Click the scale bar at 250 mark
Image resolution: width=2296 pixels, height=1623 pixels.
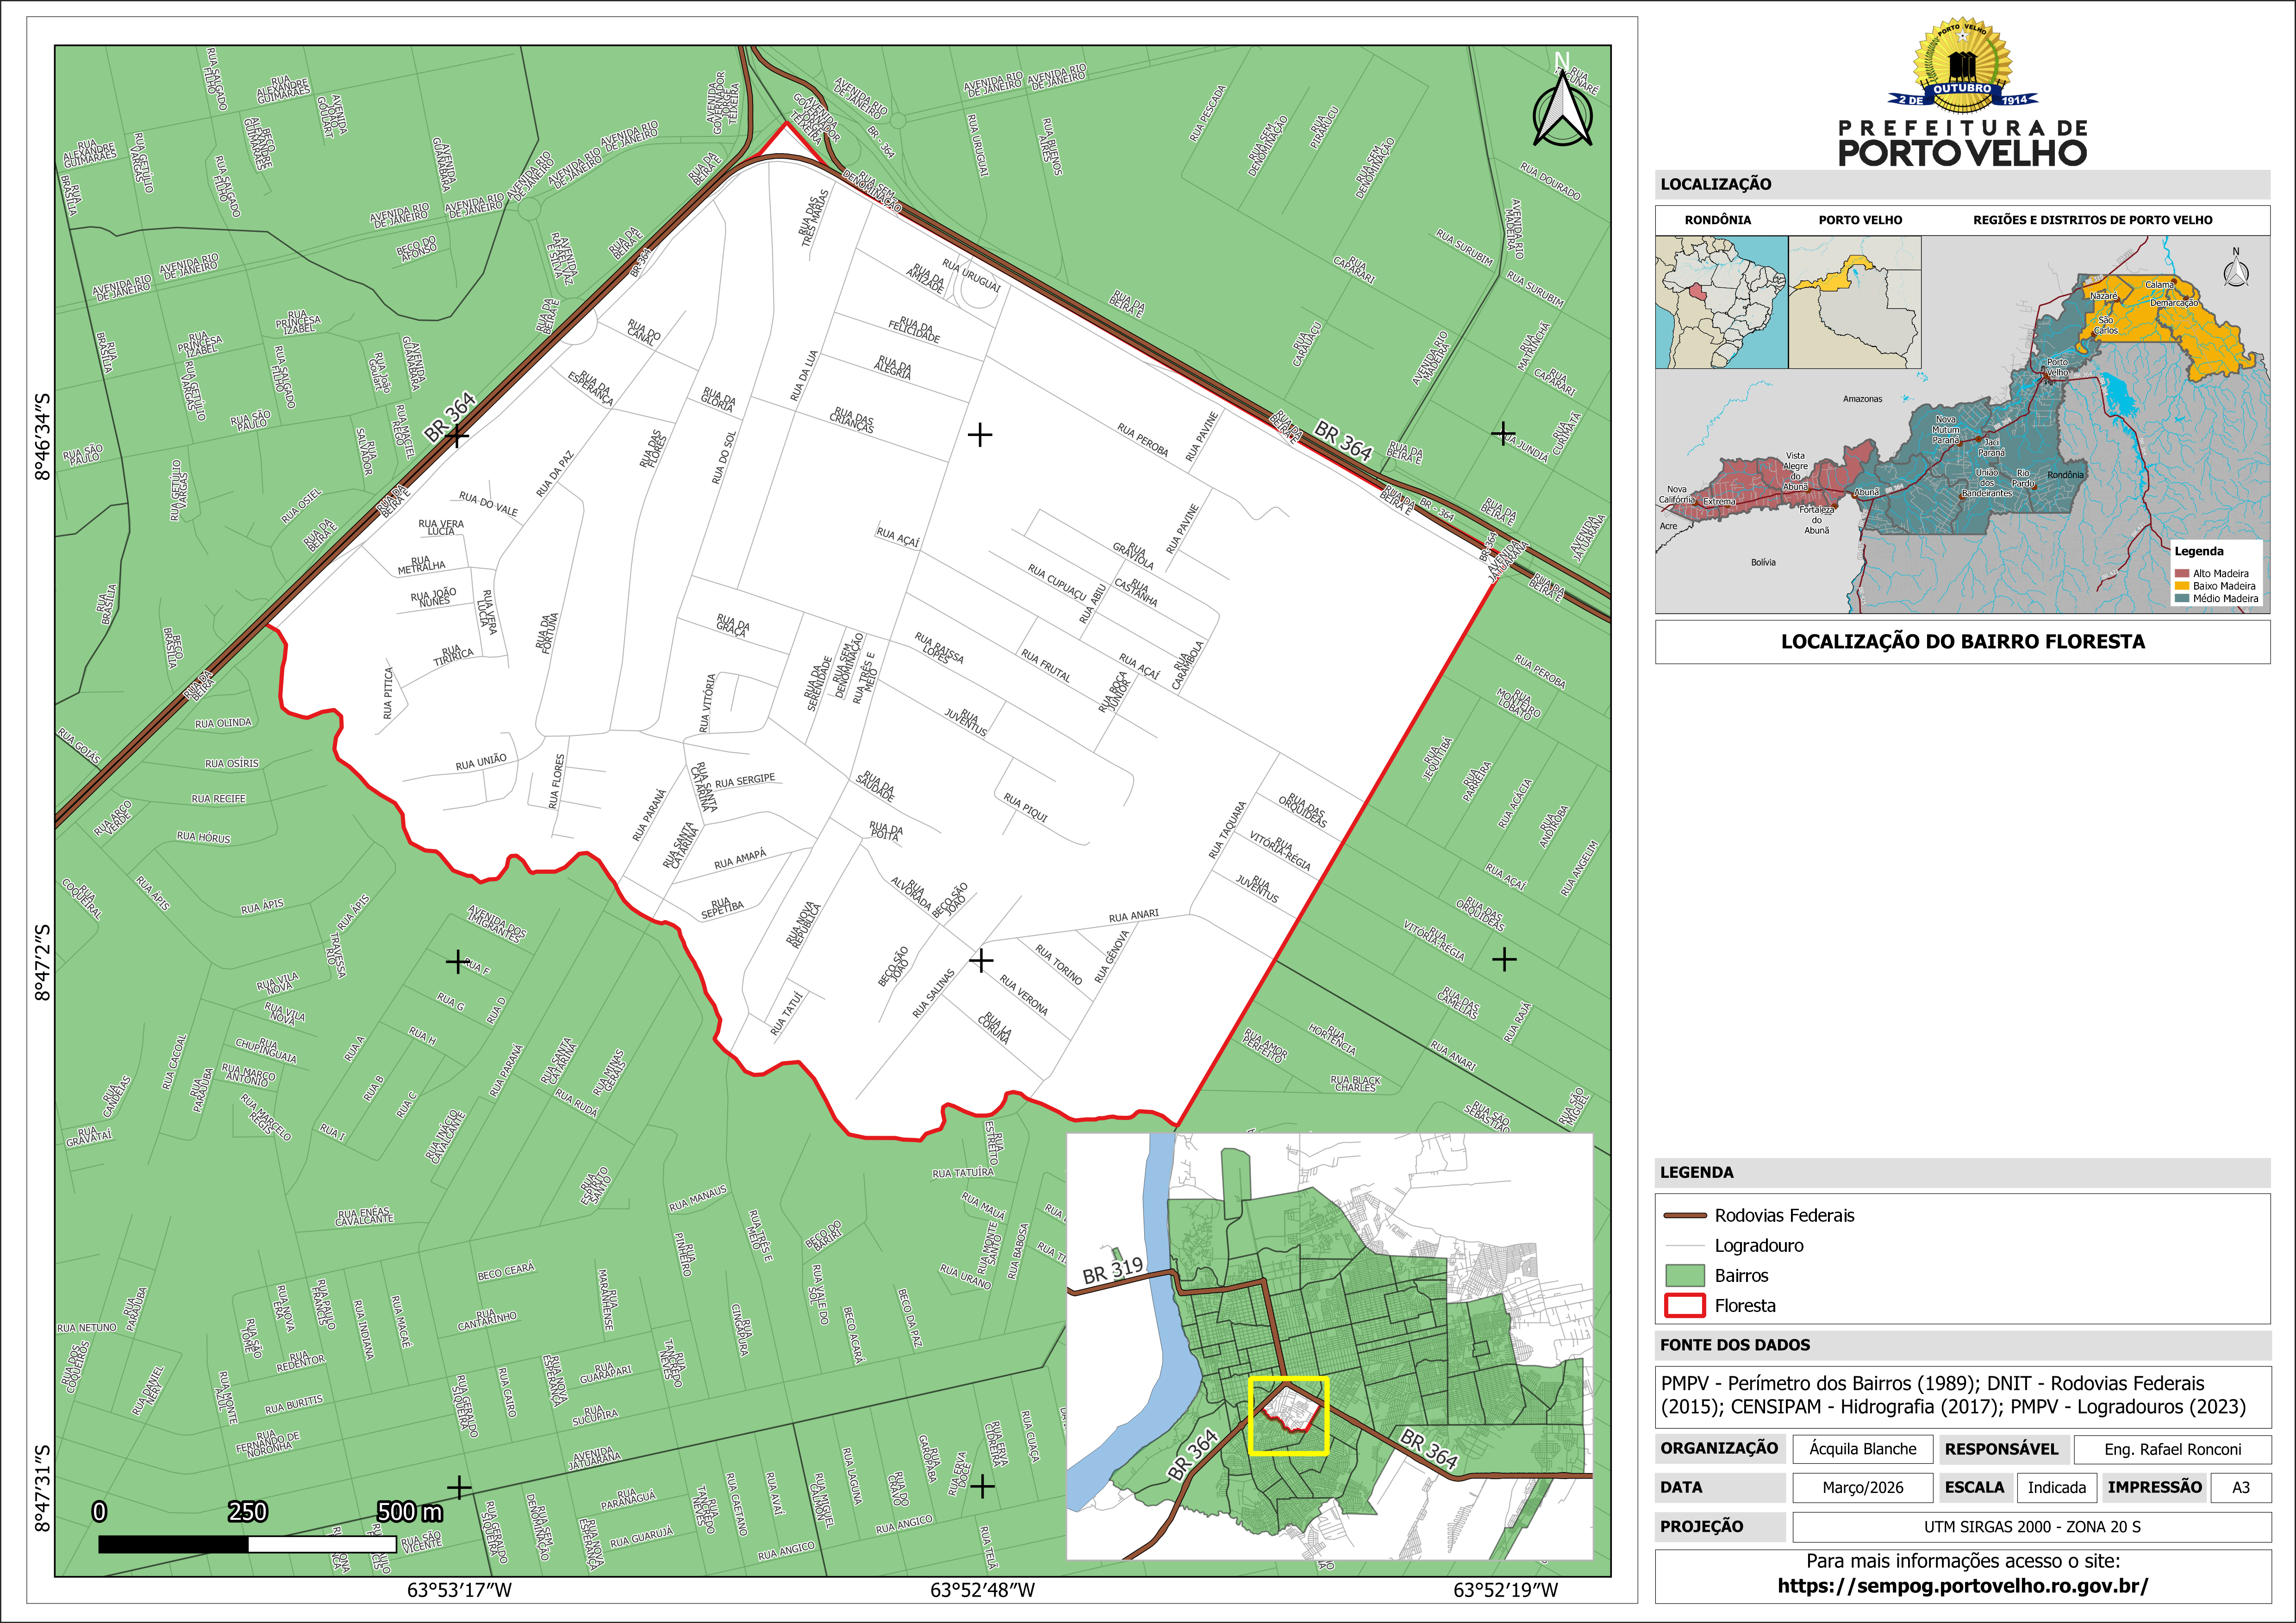[248, 1543]
